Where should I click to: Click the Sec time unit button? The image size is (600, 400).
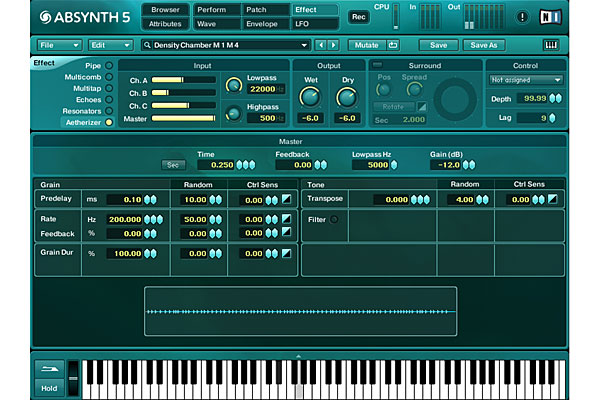[x=173, y=165]
